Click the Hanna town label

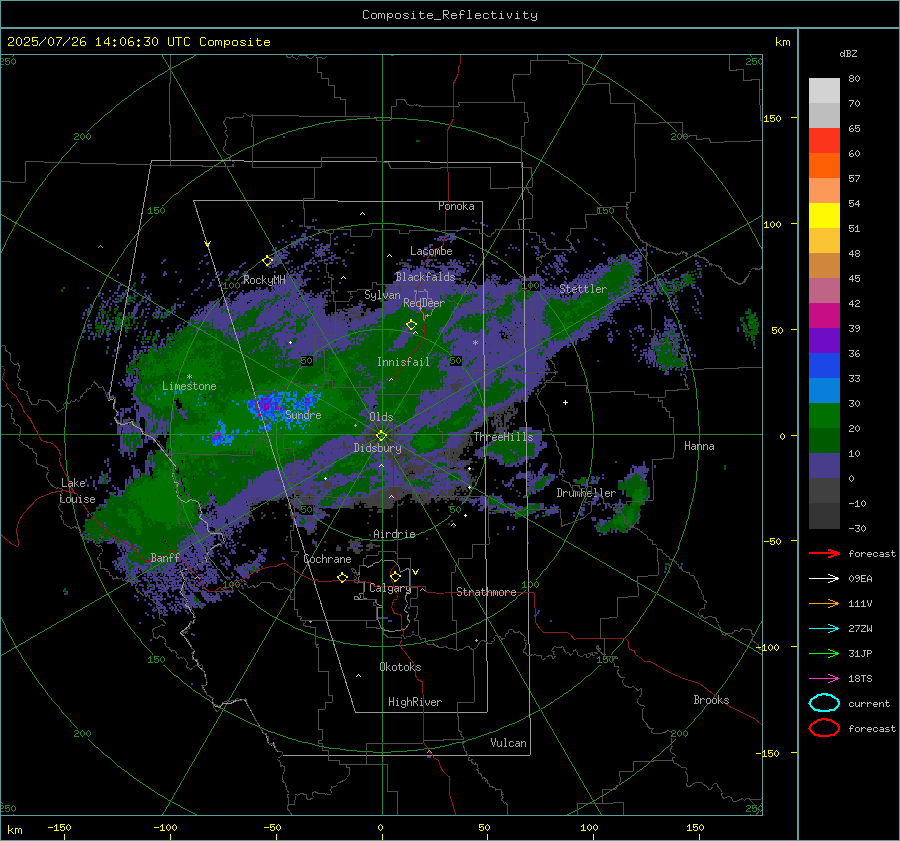coord(699,446)
